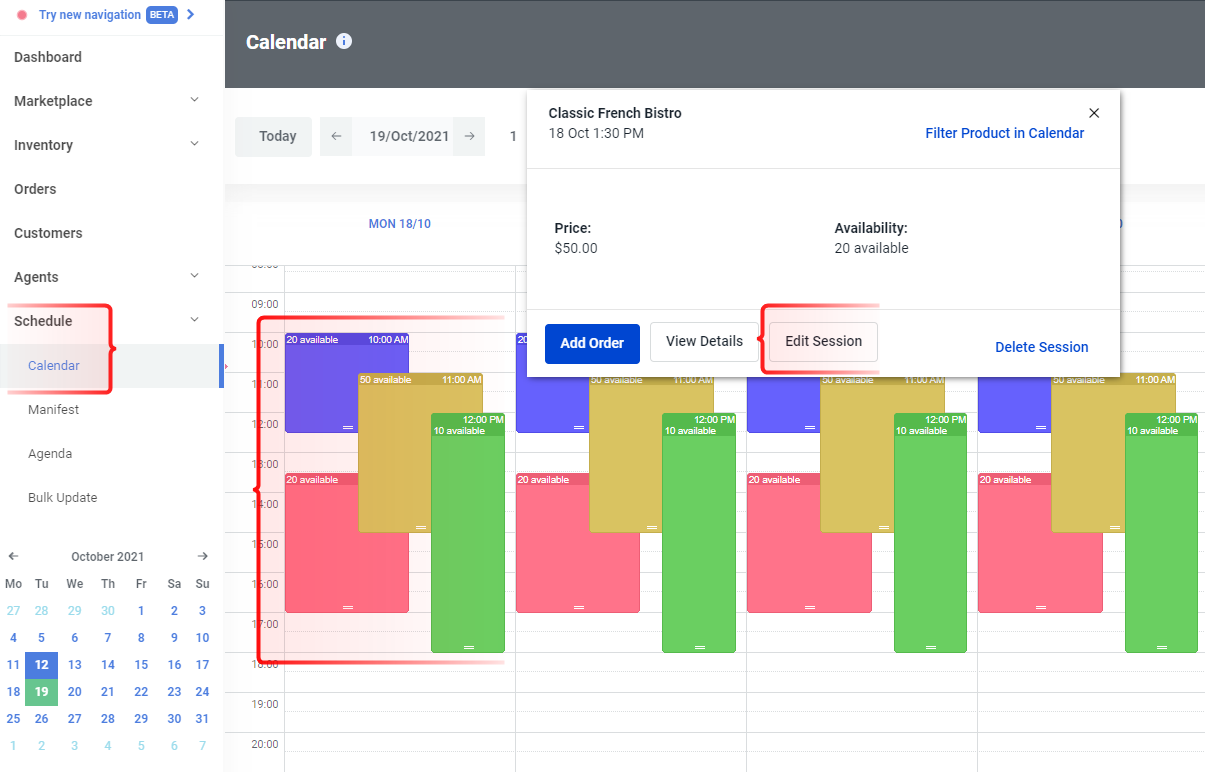1205x772 pixels.
Task: Select October 20 in the mini calendar
Action: (74, 691)
